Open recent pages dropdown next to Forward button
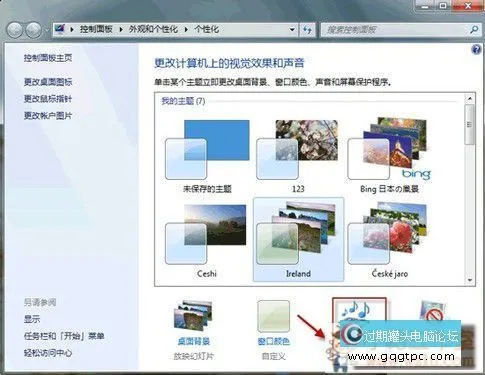This screenshot has height=375, width=485. point(47,30)
